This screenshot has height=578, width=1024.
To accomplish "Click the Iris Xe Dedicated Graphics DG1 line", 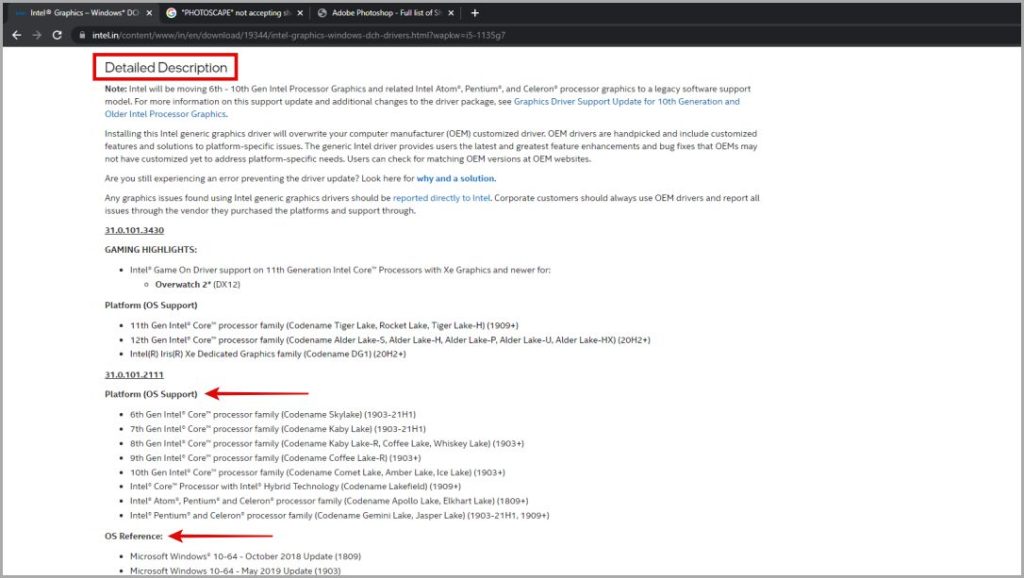I will pos(268,354).
